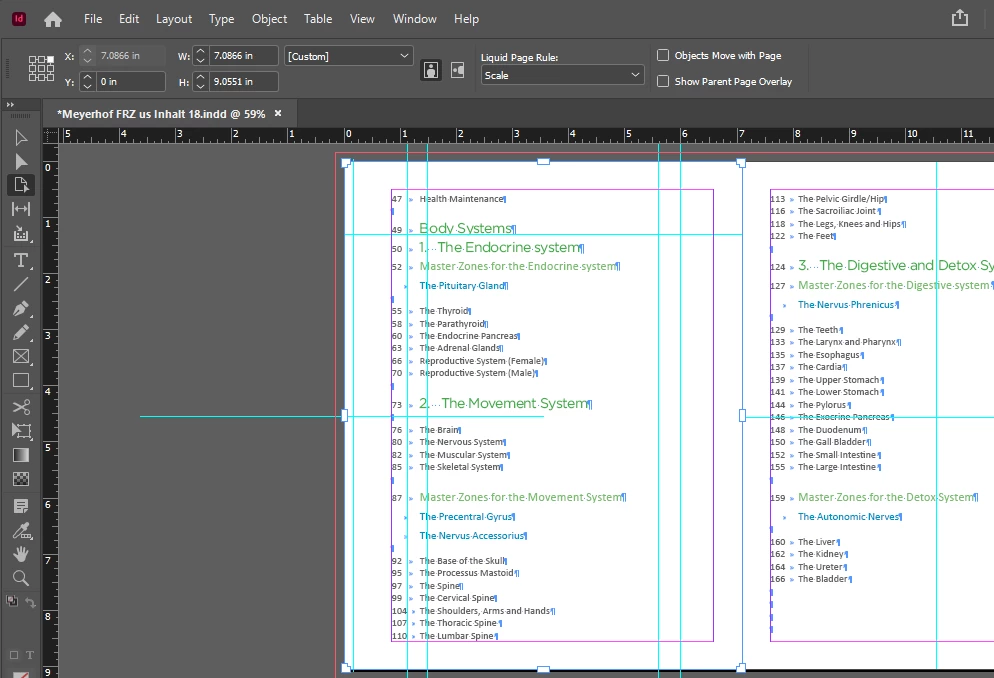Screen dimensions: 994x678
Task: Click the W width stepper arrows
Action: pos(200,56)
